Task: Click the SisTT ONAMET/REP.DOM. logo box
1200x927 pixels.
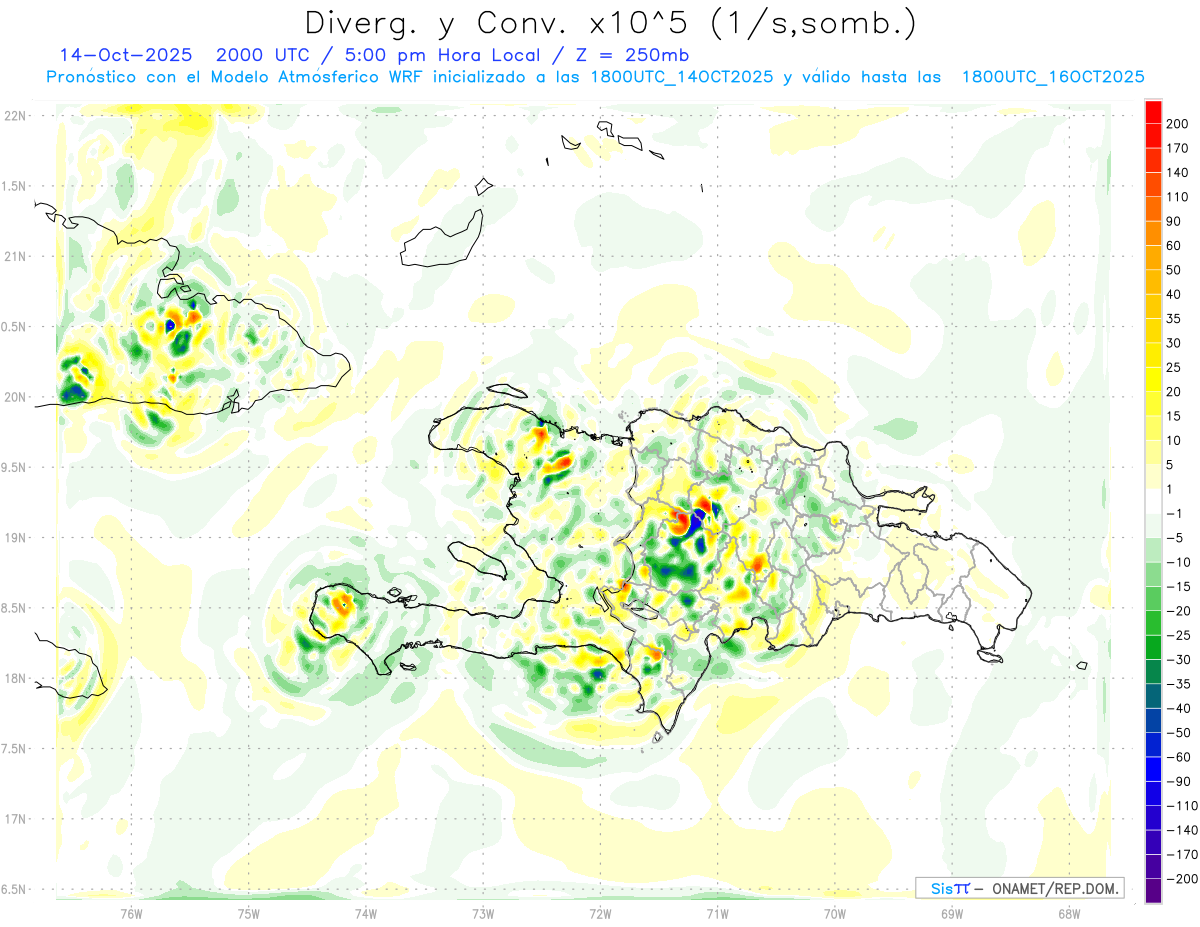Action: click(1019, 888)
